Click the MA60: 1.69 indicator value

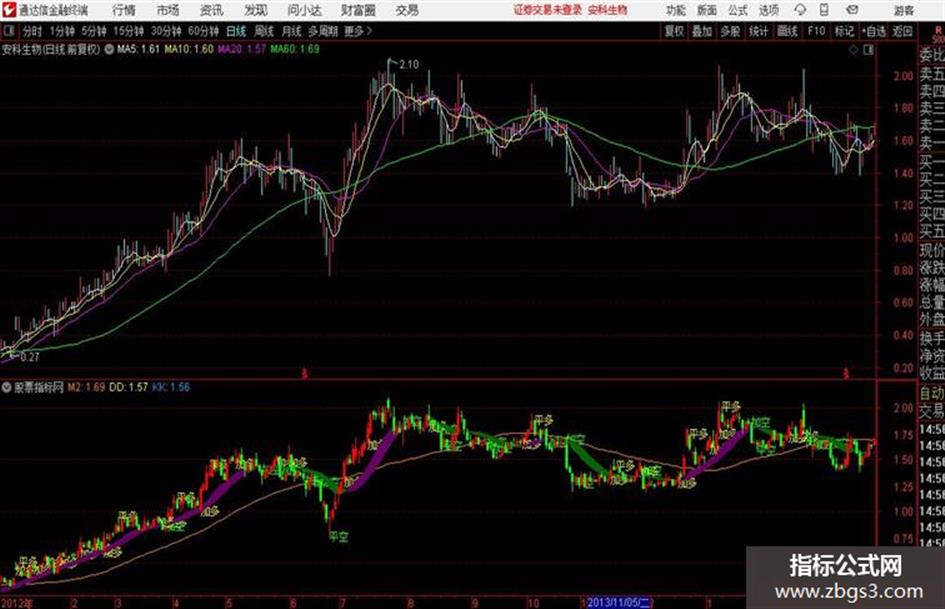(x=295, y=49)
